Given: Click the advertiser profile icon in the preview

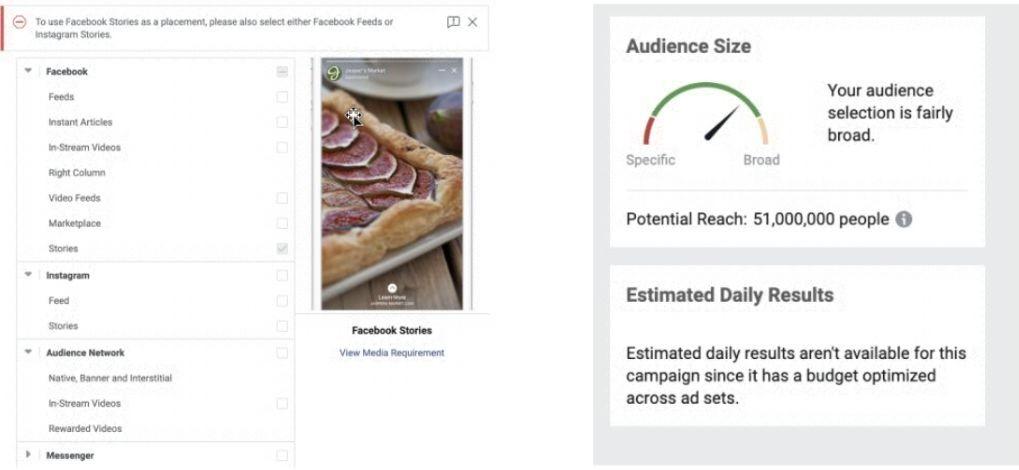Looking at the screenshot, I should point(334,73).
